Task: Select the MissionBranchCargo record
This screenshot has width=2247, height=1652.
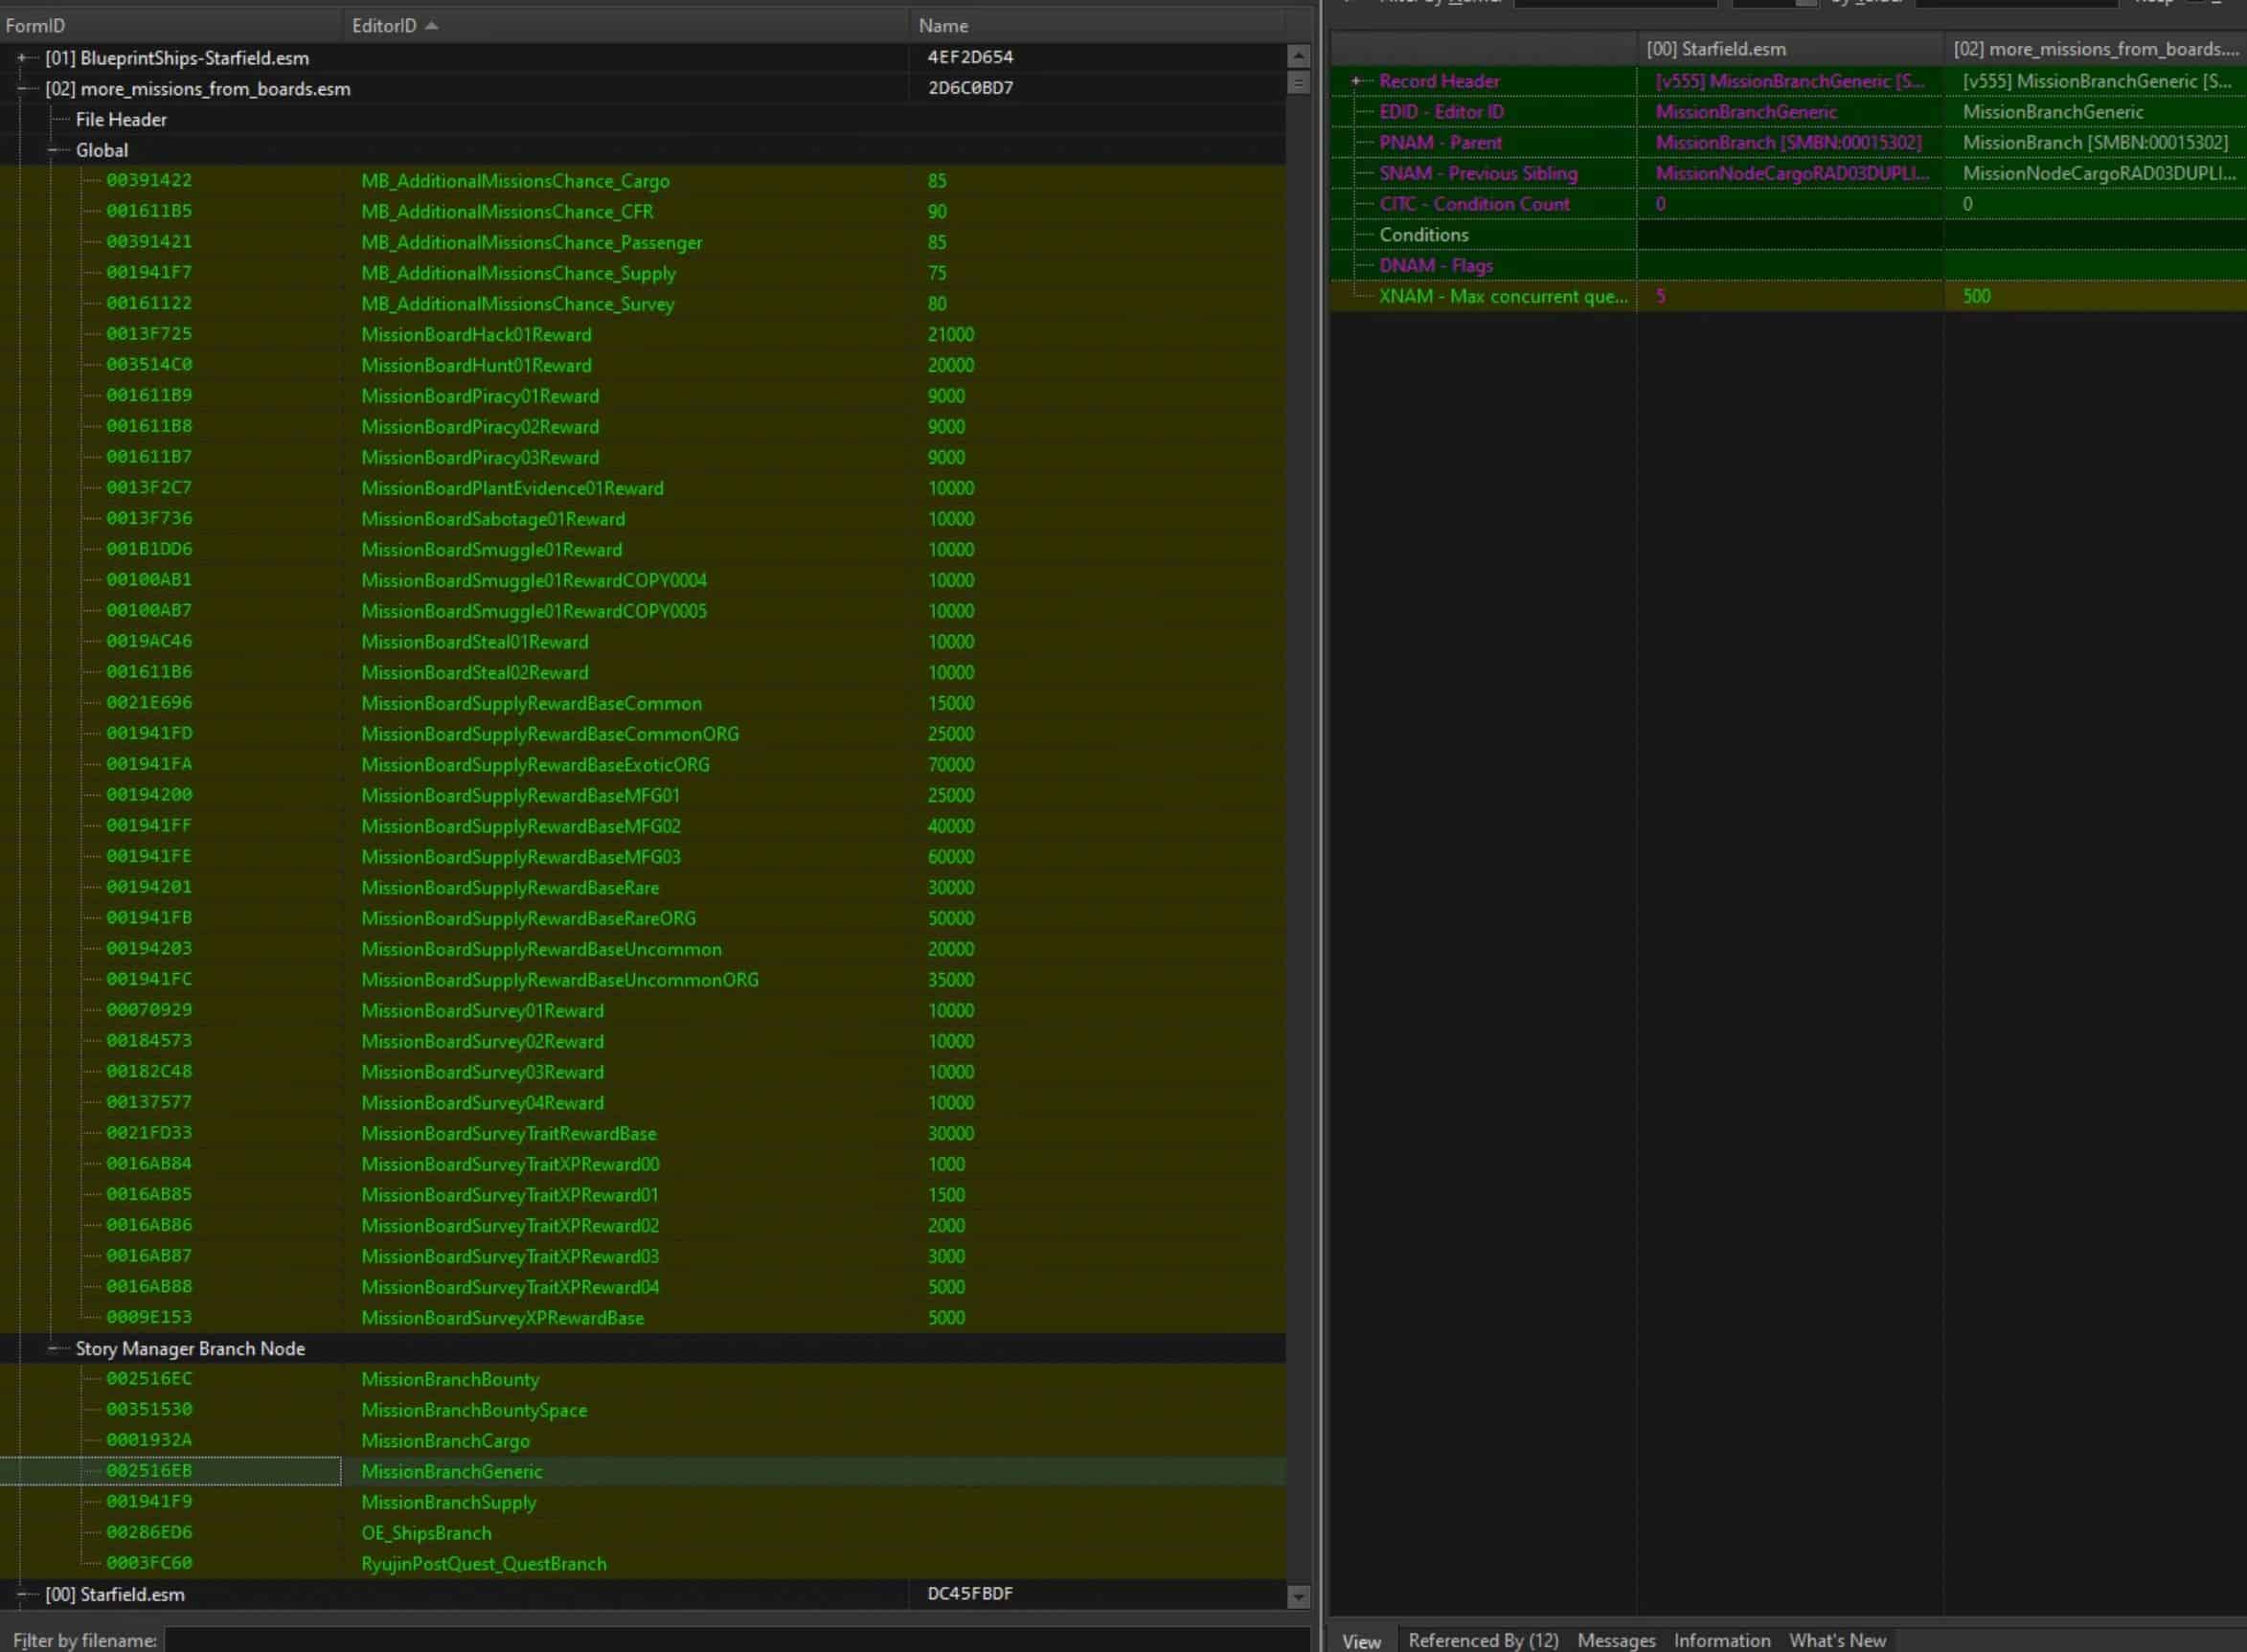Action: 445,1441
